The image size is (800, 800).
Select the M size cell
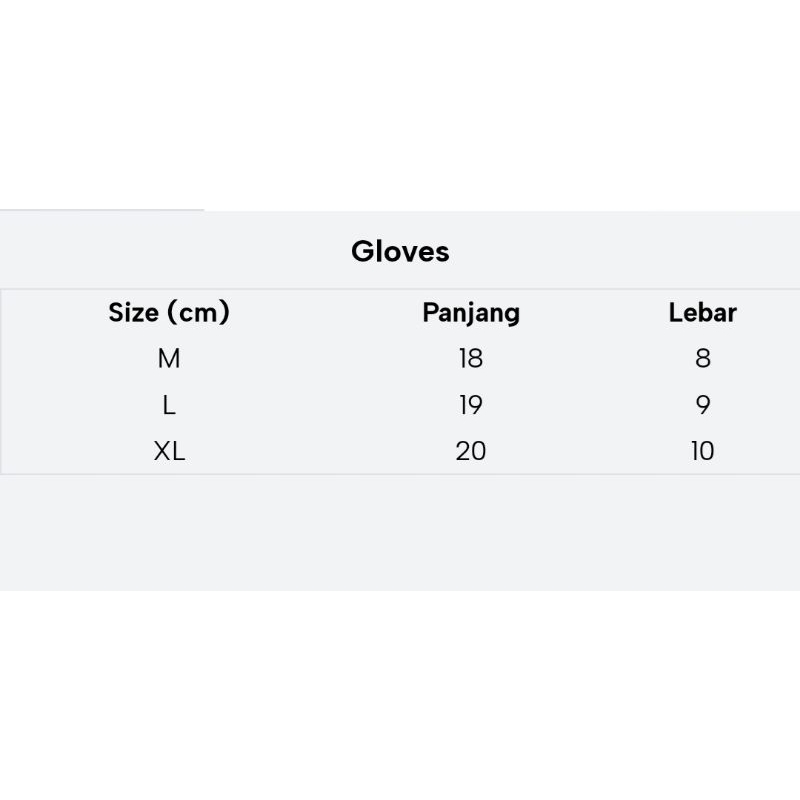(169, 358)
